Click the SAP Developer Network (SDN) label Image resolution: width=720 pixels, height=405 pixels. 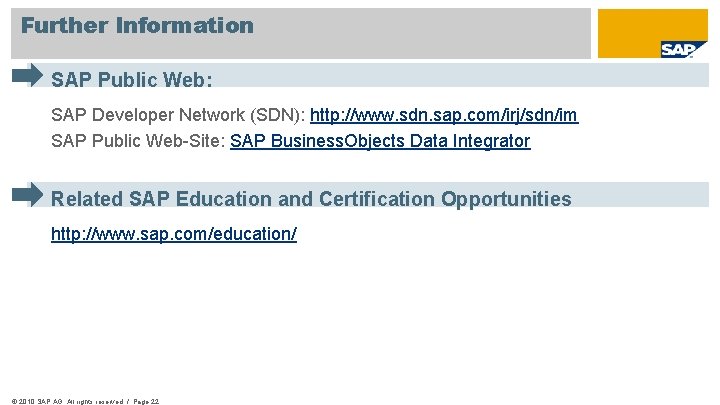pos(178,116)
